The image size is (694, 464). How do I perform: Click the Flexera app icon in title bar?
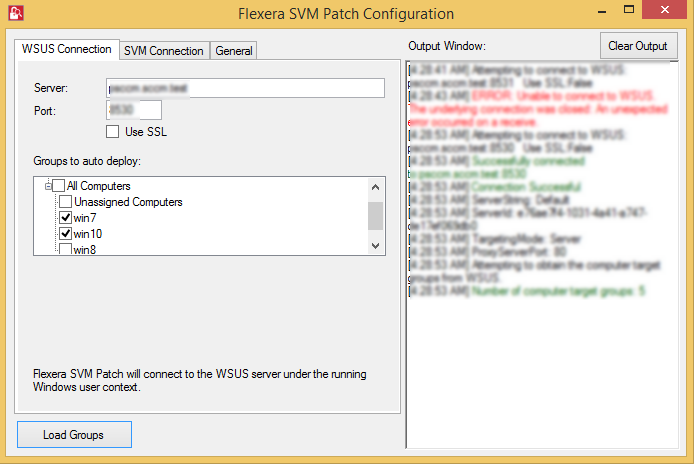point(15,13)
